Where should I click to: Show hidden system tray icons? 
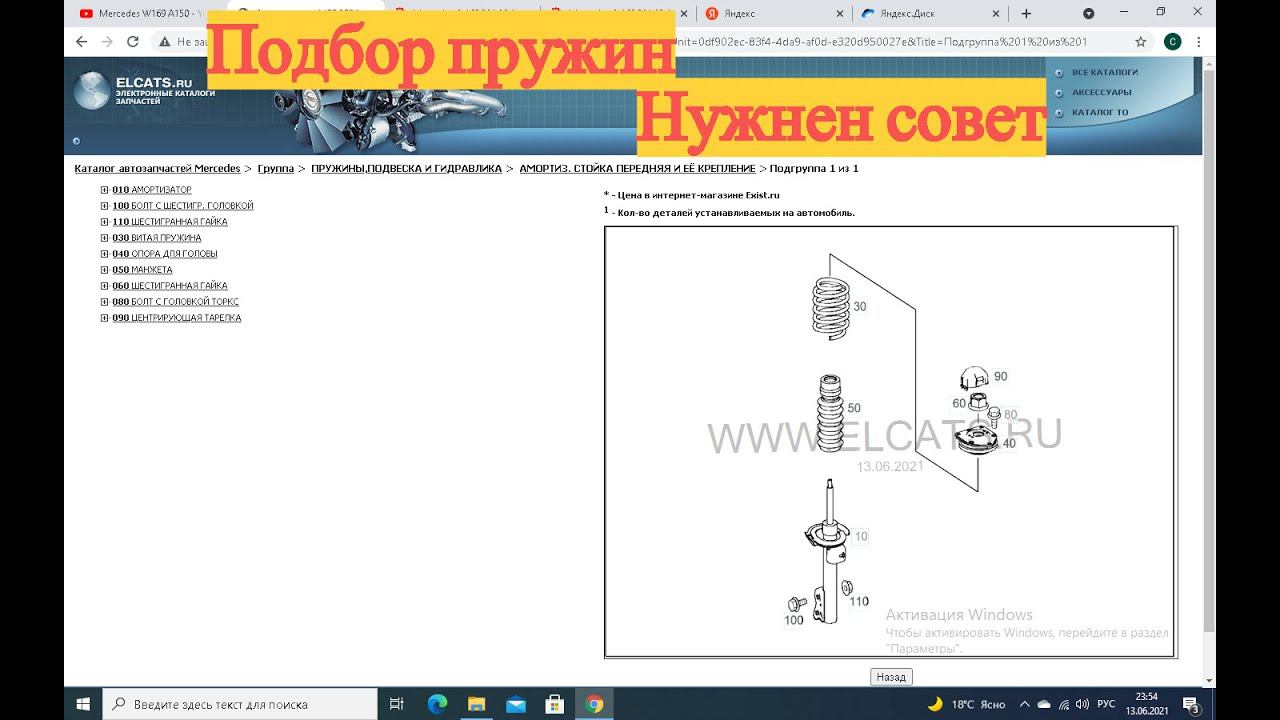pyautogui.click(x=1027, y=703)
